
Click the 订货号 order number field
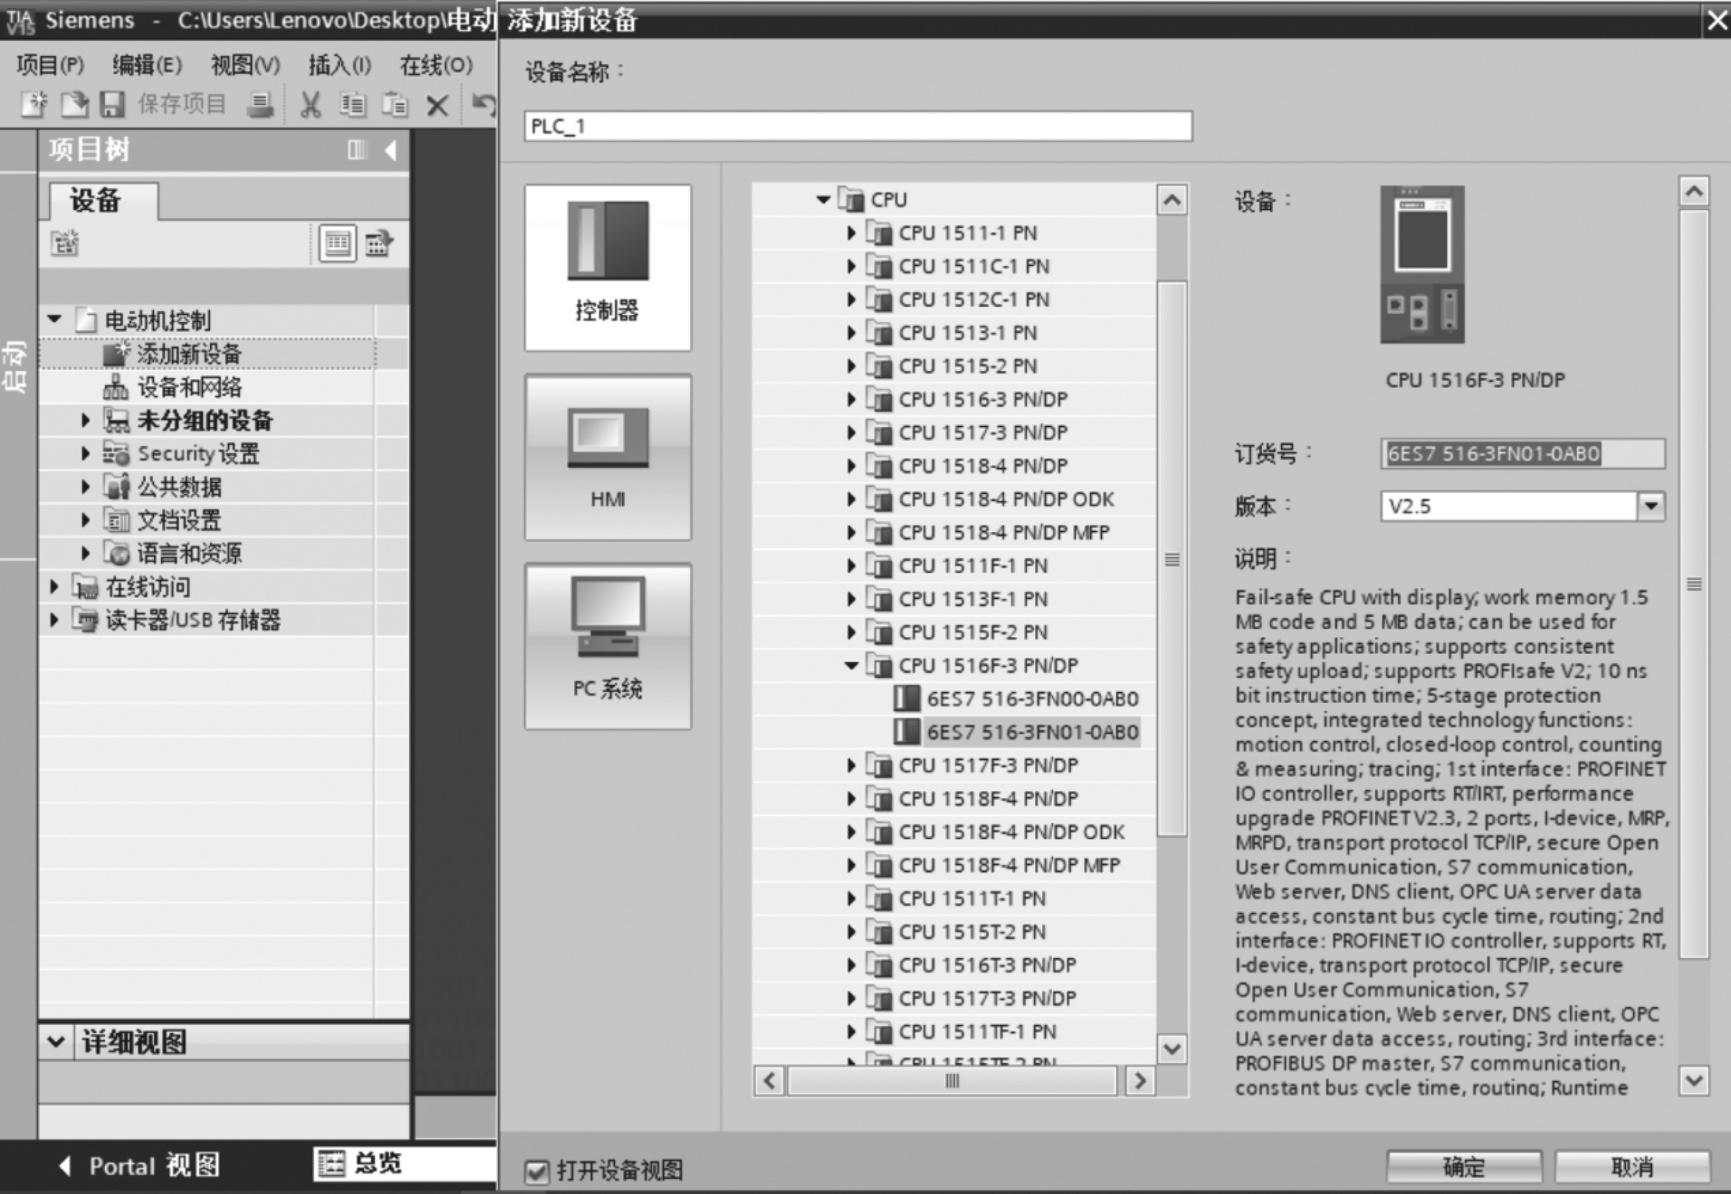tap(1522, 454)
